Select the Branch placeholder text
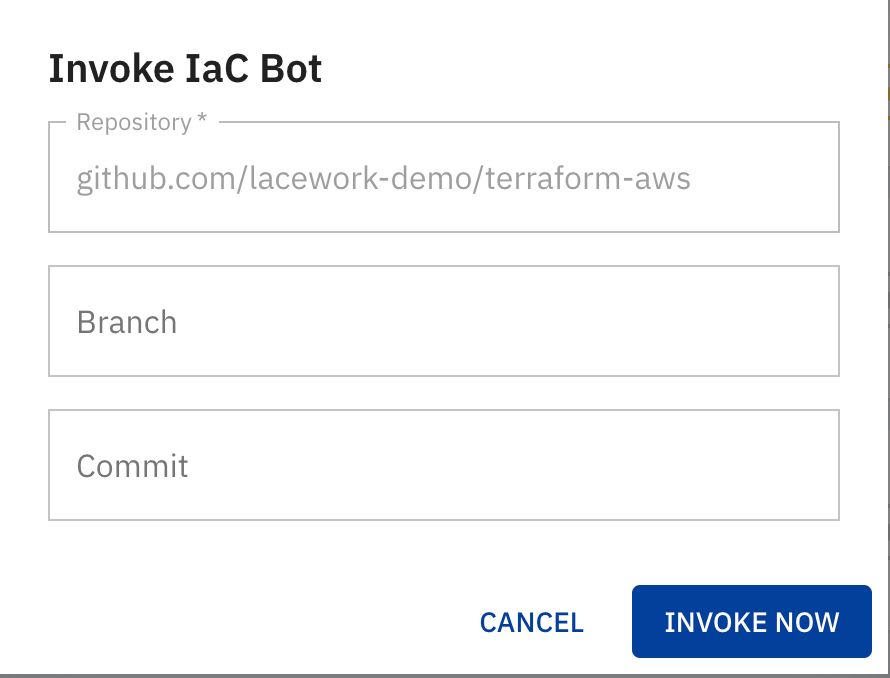Image resolution: width=890 pixels, height=678 pixels. pos(127,322)
